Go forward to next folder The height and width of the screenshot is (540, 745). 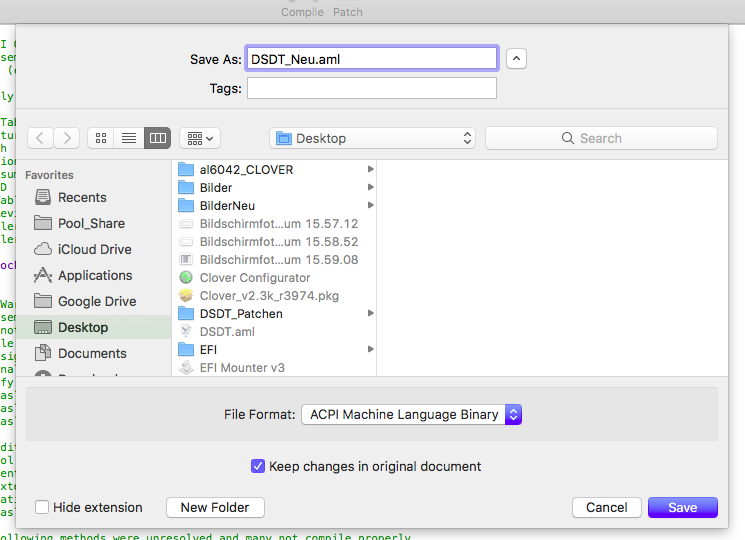pos(67,138)
